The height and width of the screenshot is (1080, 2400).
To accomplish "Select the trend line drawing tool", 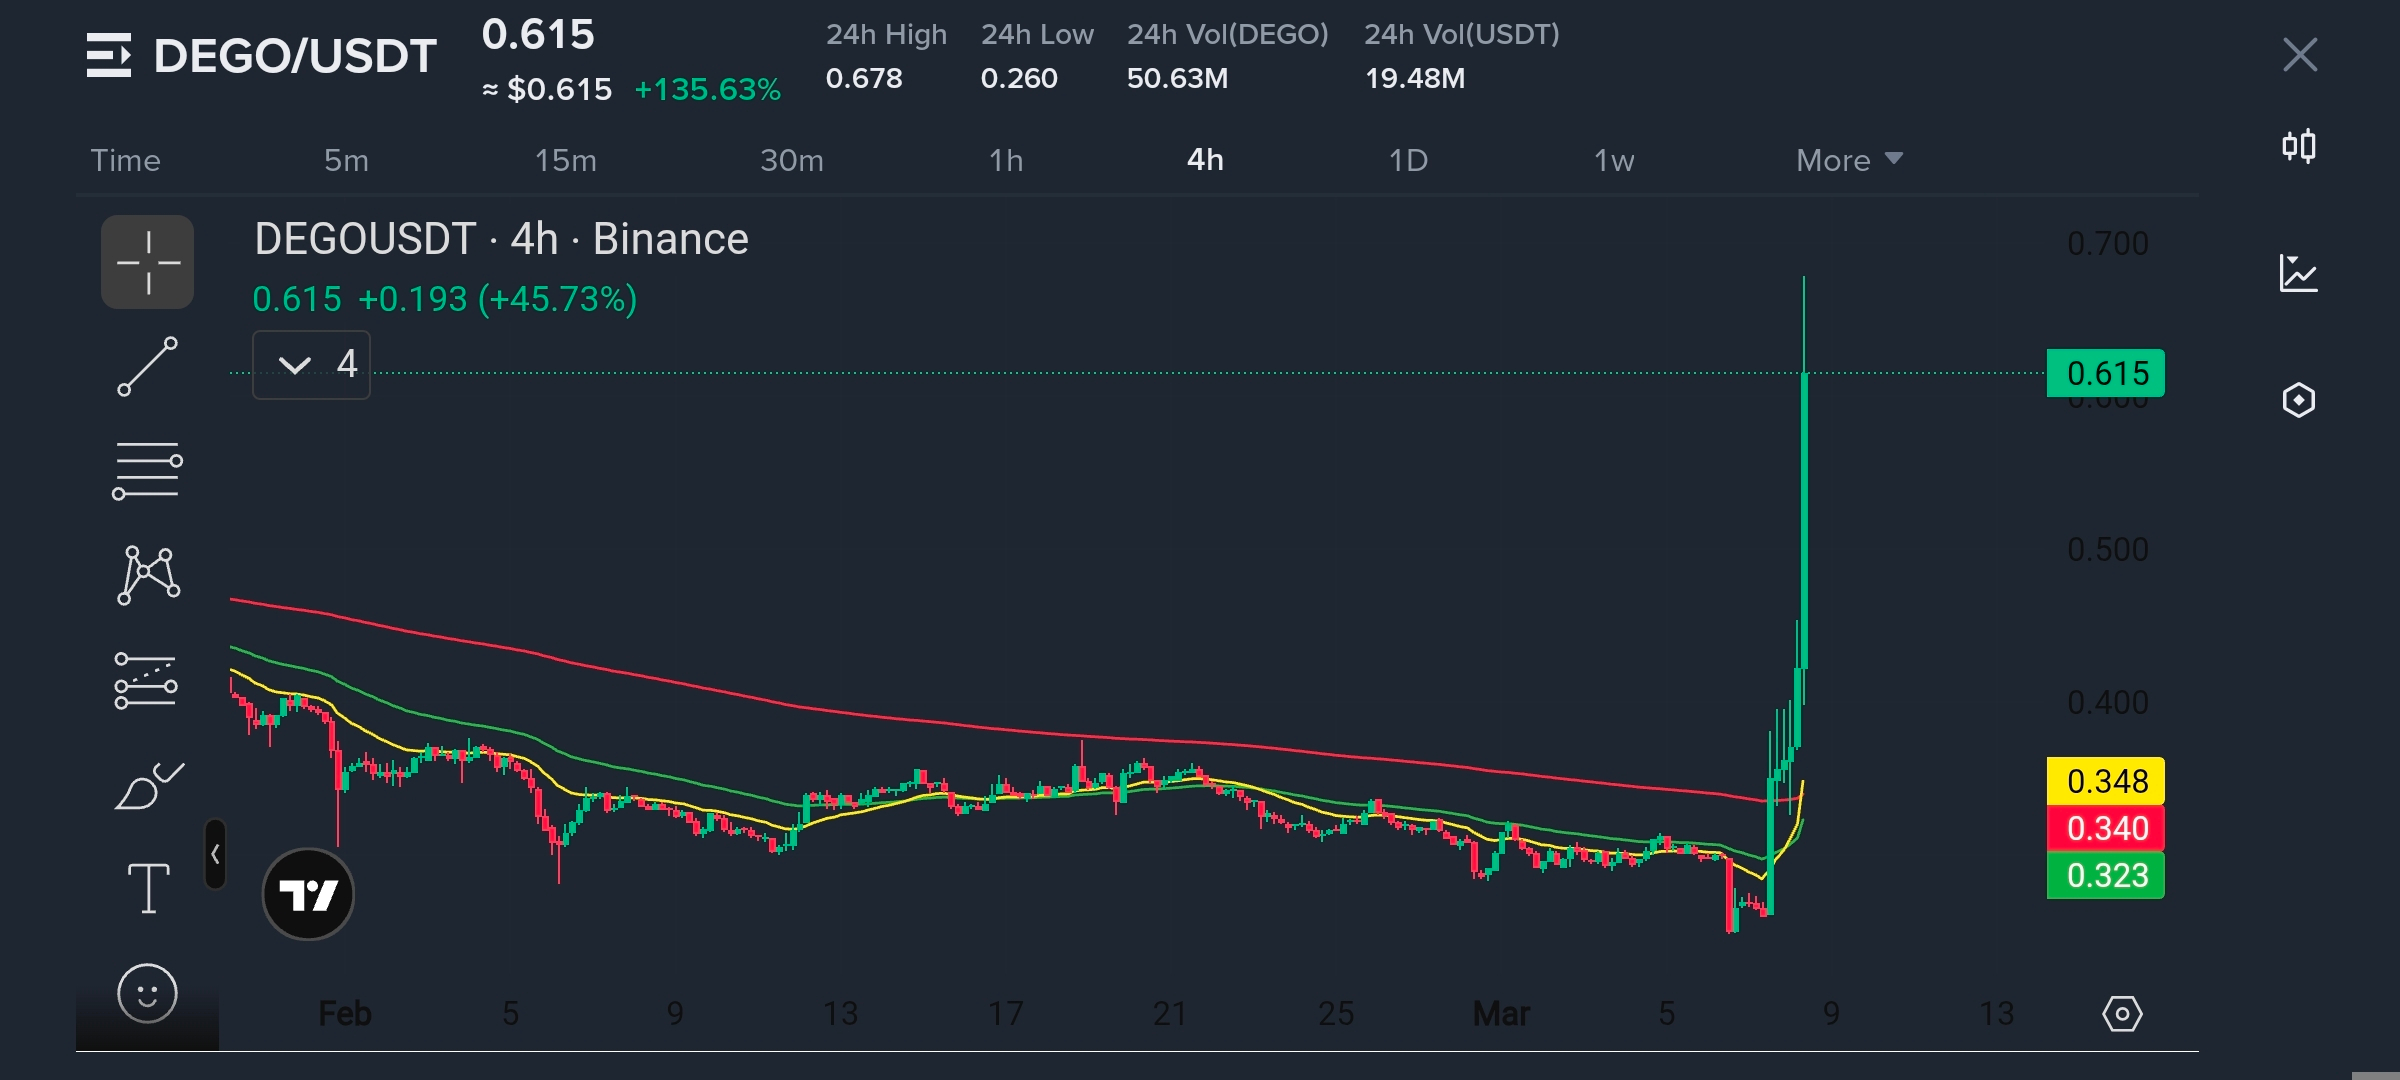I will pos(147,367).
